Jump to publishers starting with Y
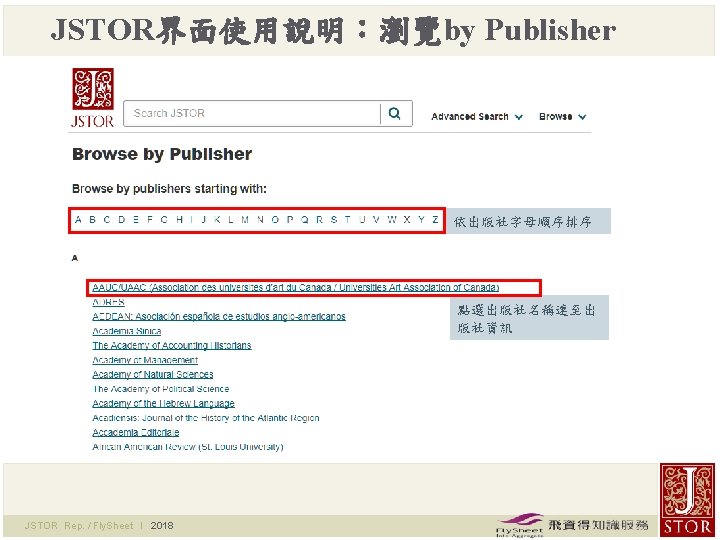Image resolution: width=720 pixels, height=540 pixels. click(421, 220)
